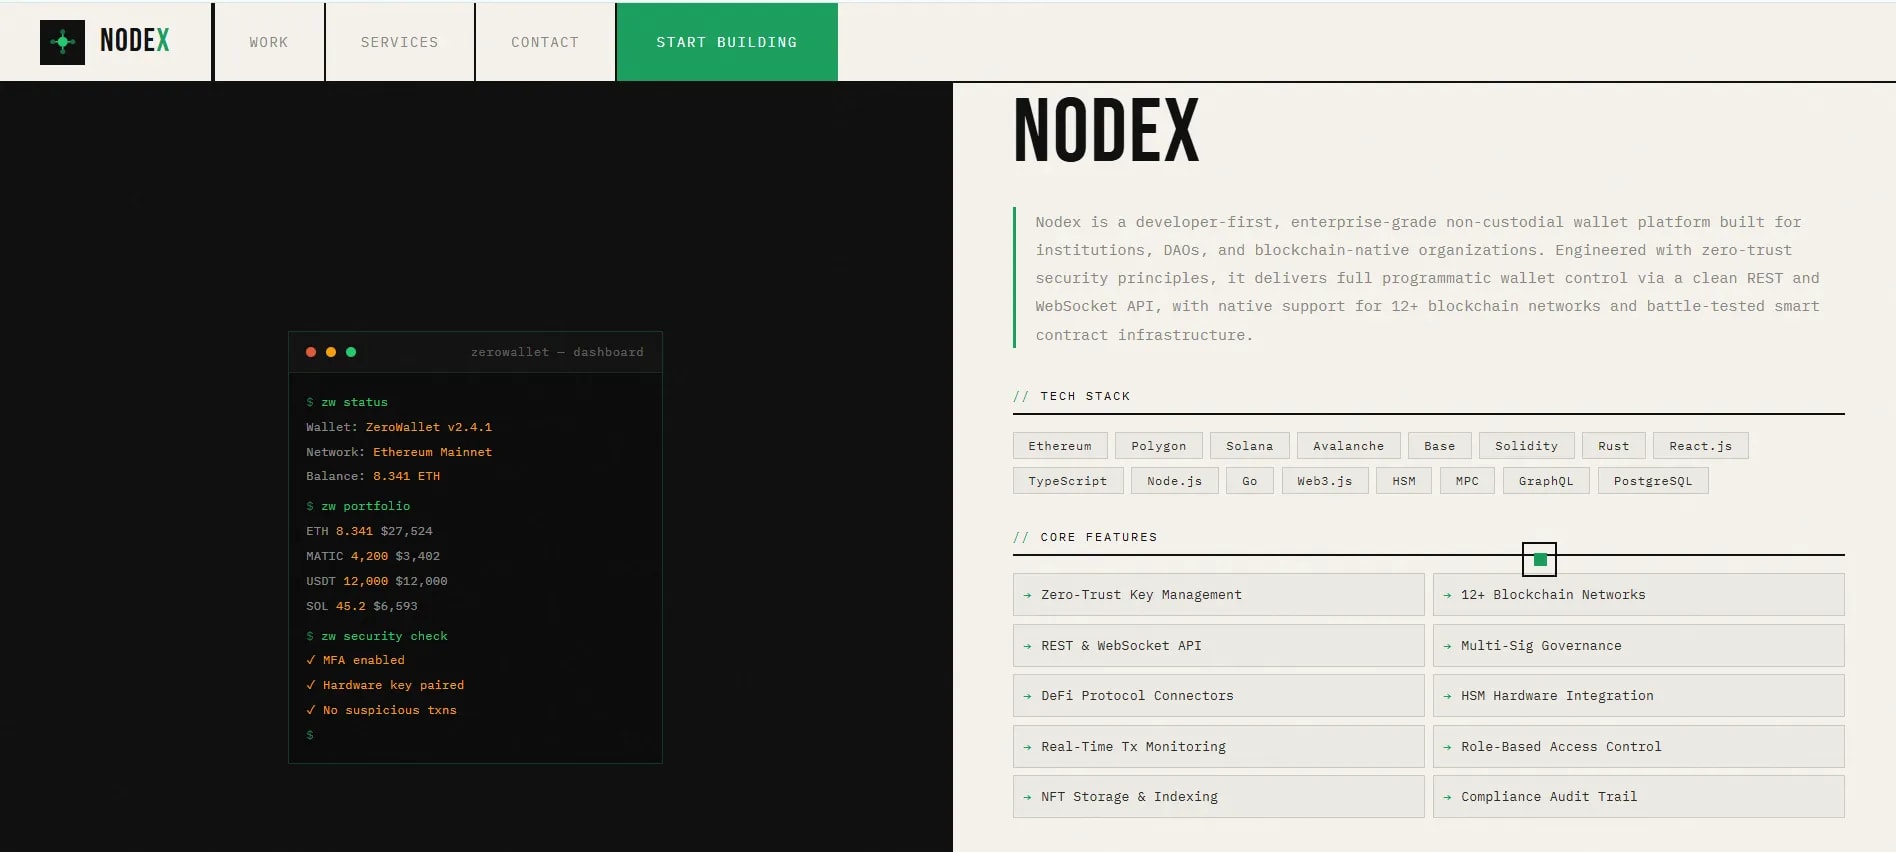Click the HSM tag in tech stack
The height and width of the screenshot is (852, 1896).
point(1404,481)
